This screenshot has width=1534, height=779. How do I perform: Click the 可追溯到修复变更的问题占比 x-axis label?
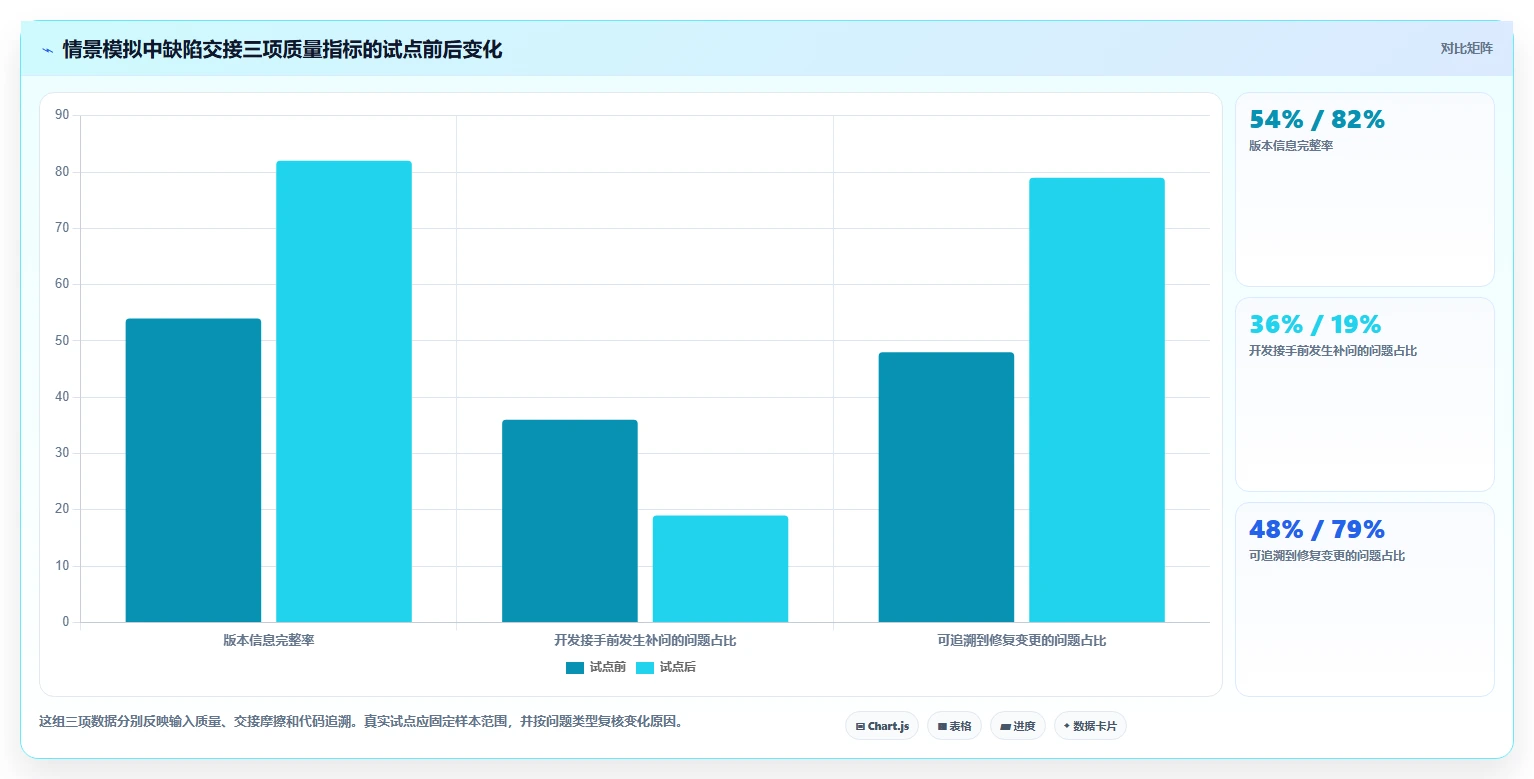tap(1022, 640)
